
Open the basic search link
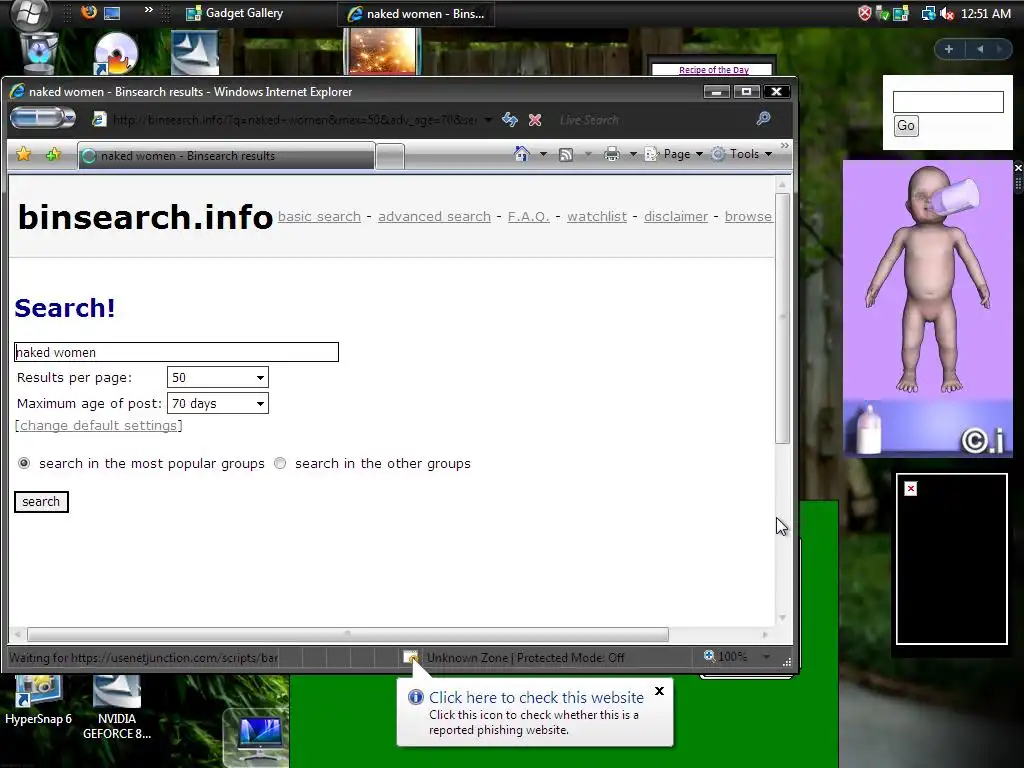point(319,216)
